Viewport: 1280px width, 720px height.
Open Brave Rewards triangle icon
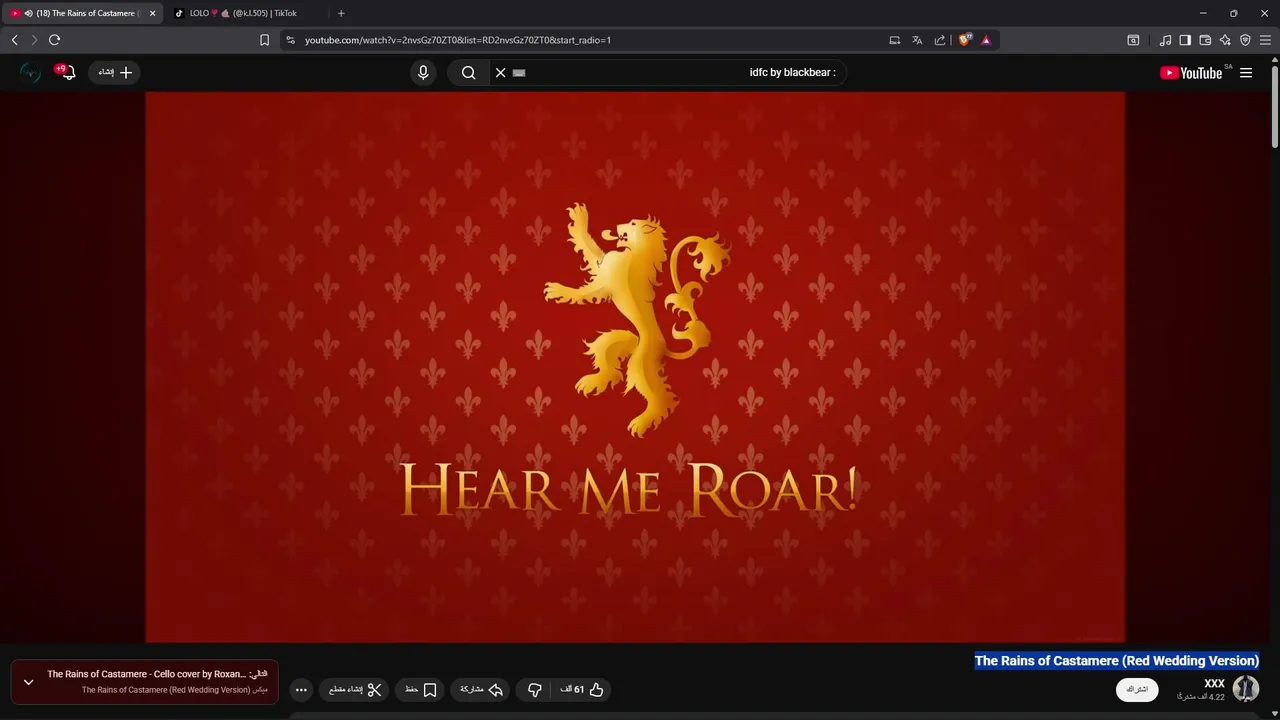click(986, 40)
